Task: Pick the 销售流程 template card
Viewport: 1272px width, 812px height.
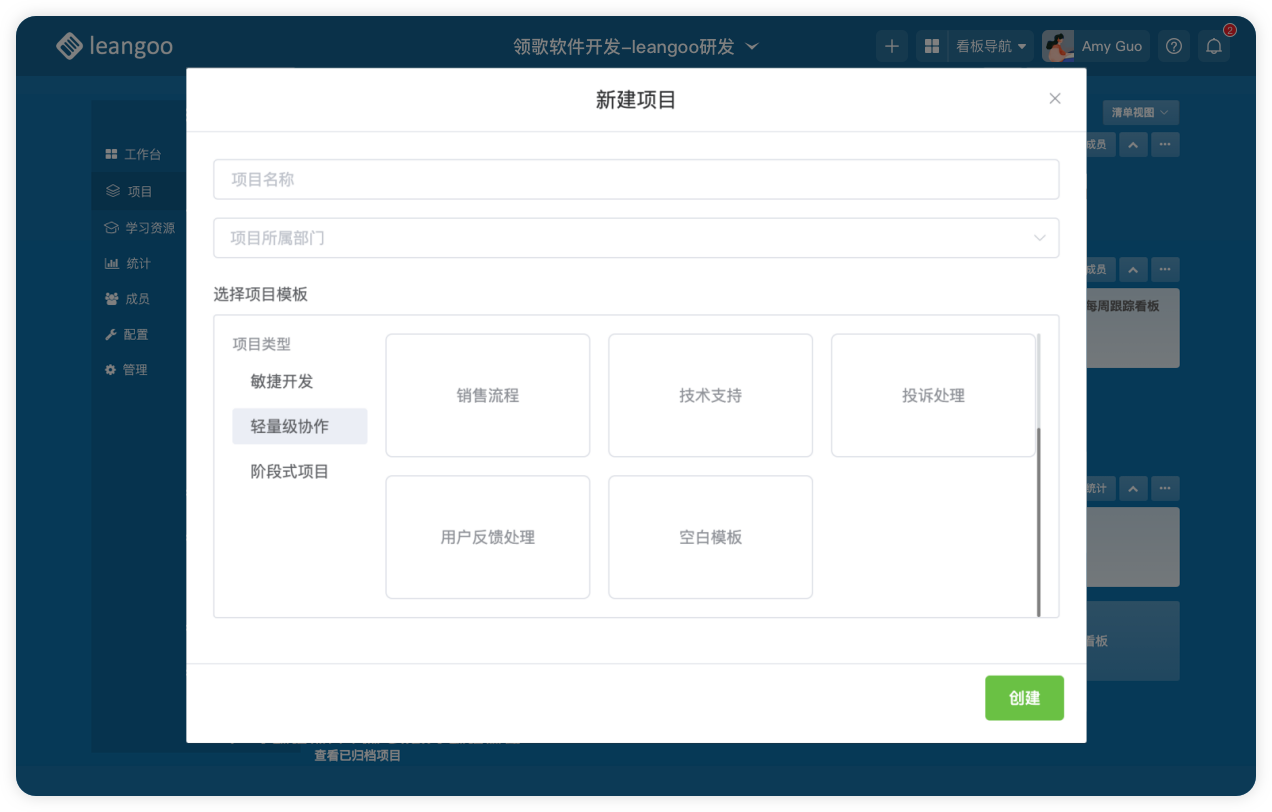Action: coord(488,396)
